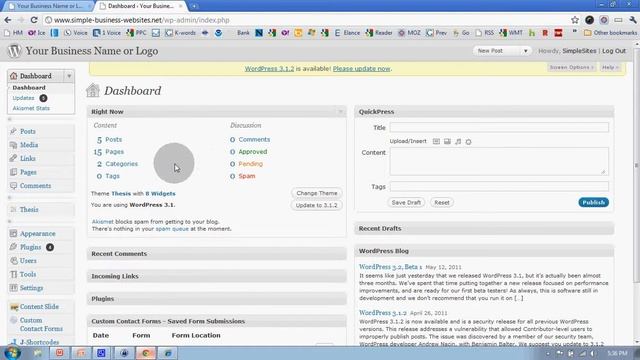The width and height of the screenshot is (640, 360).
Task: View Spam comments link
Action: click(247, 176)
